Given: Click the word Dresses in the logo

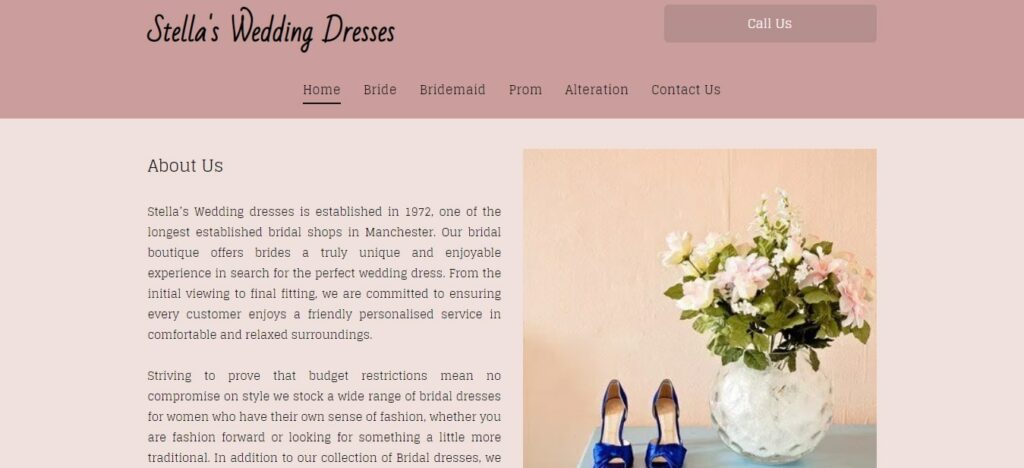Looking at the screenshot, I should tap(359, 29).
